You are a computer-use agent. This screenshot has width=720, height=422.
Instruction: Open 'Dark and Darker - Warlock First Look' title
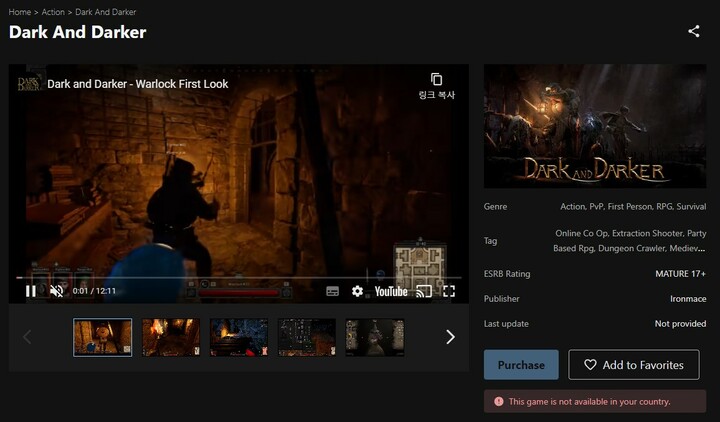coord(138,84)
